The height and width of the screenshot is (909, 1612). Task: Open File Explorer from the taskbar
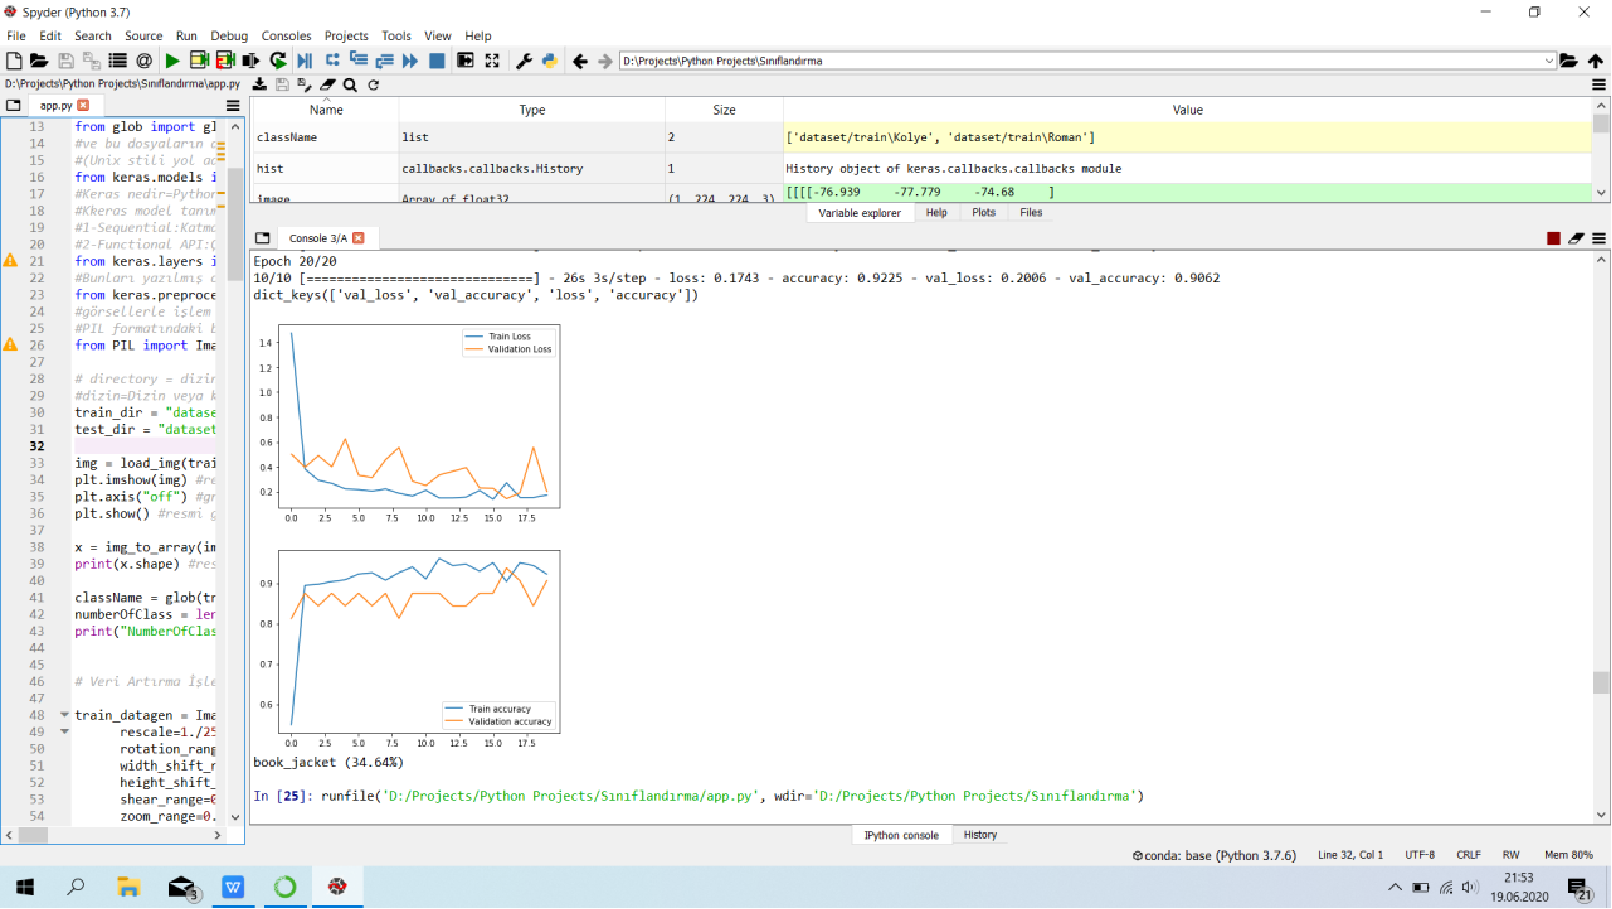pyautogui.click(x=129, y=887)
